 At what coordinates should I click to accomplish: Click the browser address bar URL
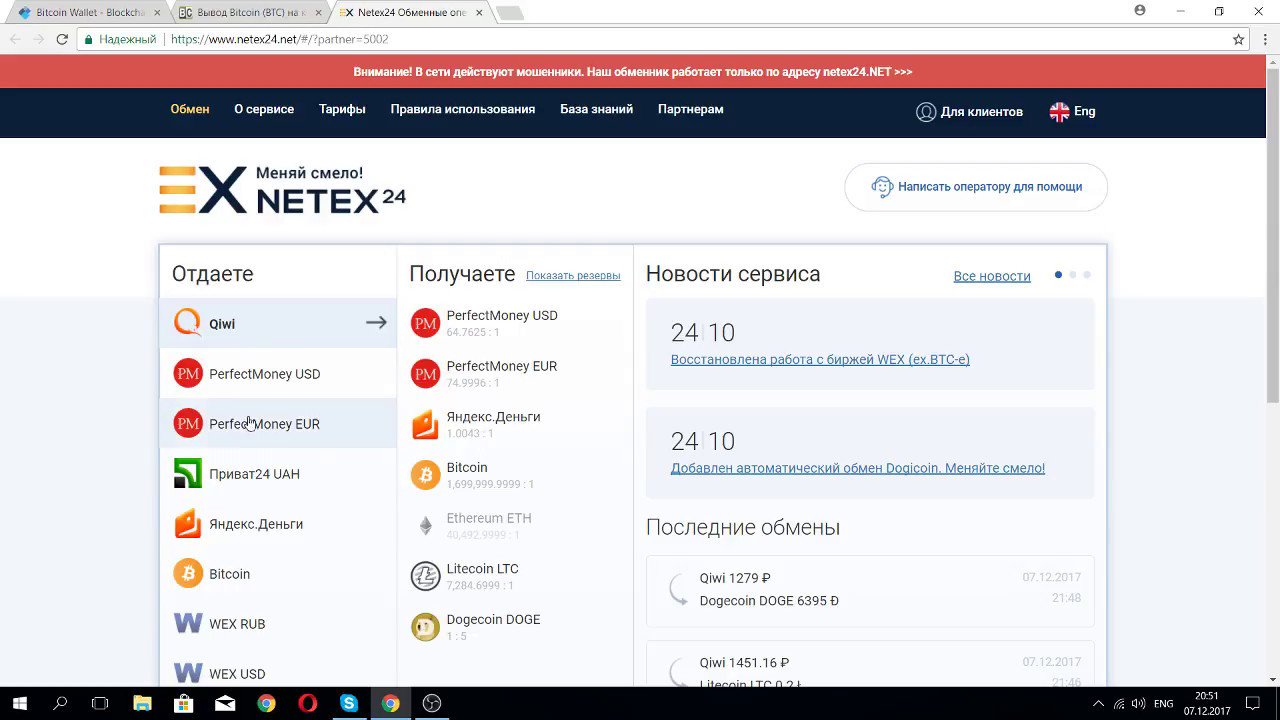(x=279, y=39)
